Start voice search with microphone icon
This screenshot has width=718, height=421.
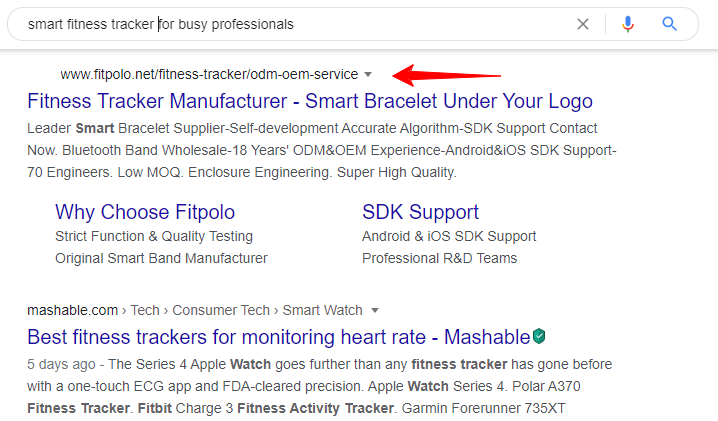point(628,24)
